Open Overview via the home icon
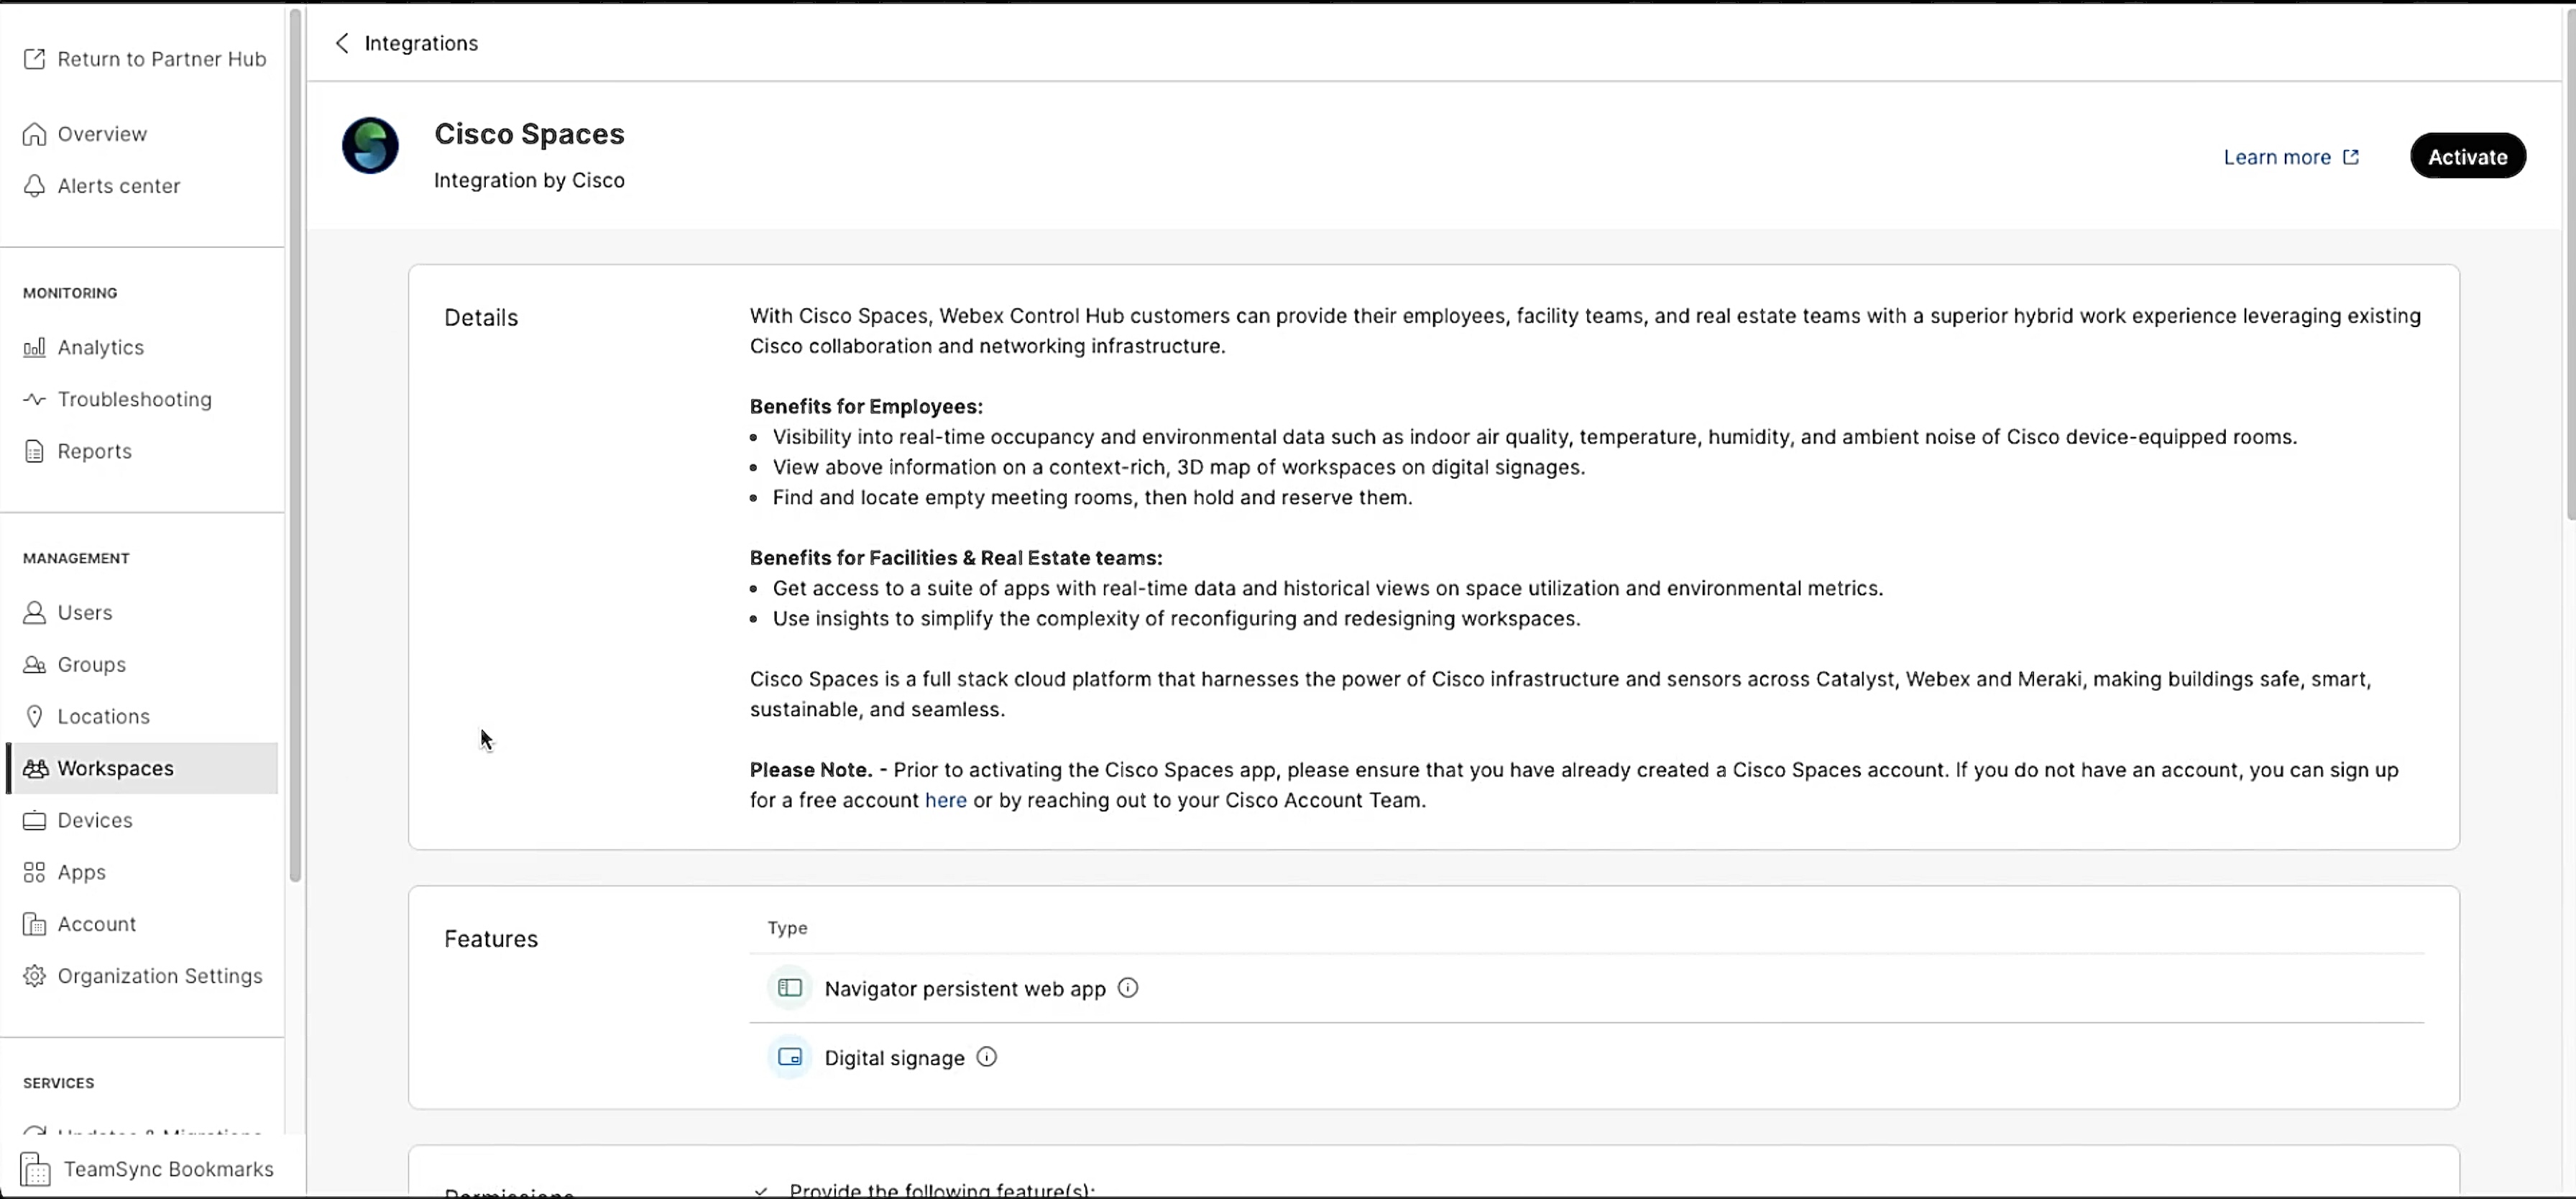2576x1199 pixels. pos(34,134)
